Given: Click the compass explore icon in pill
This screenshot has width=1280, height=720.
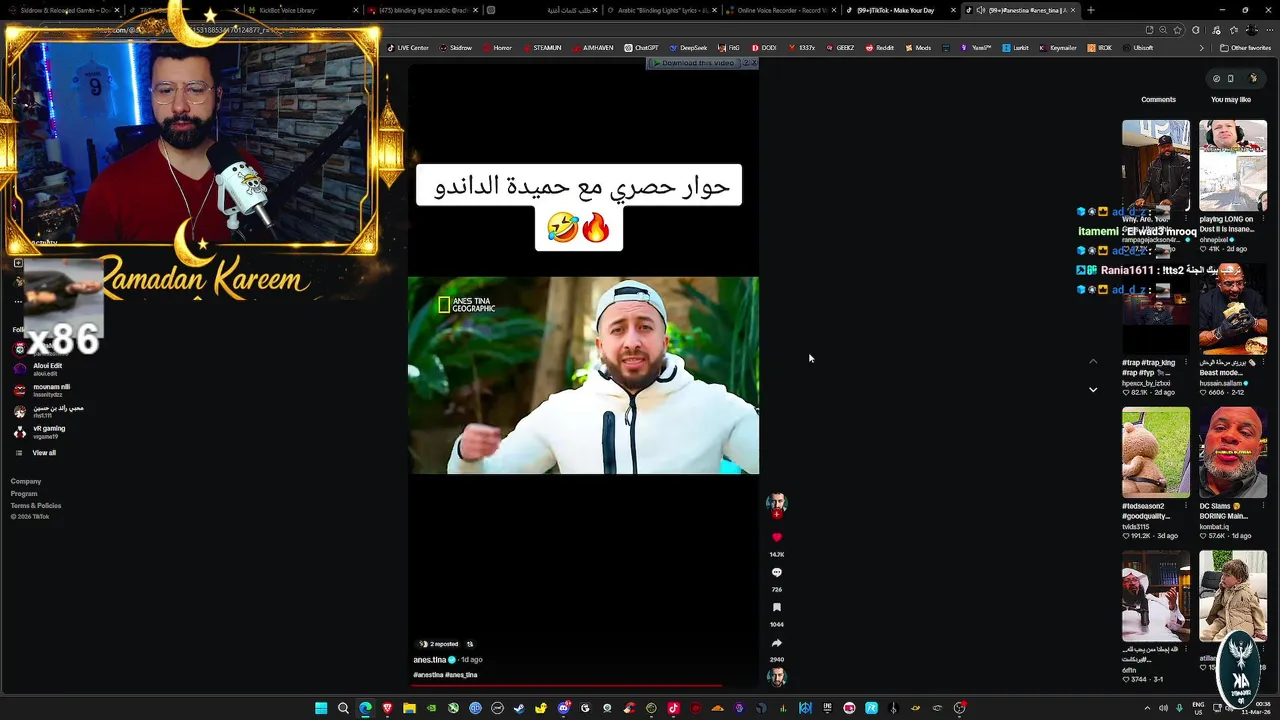Looking at the screenshot, I should (1216, 78).
